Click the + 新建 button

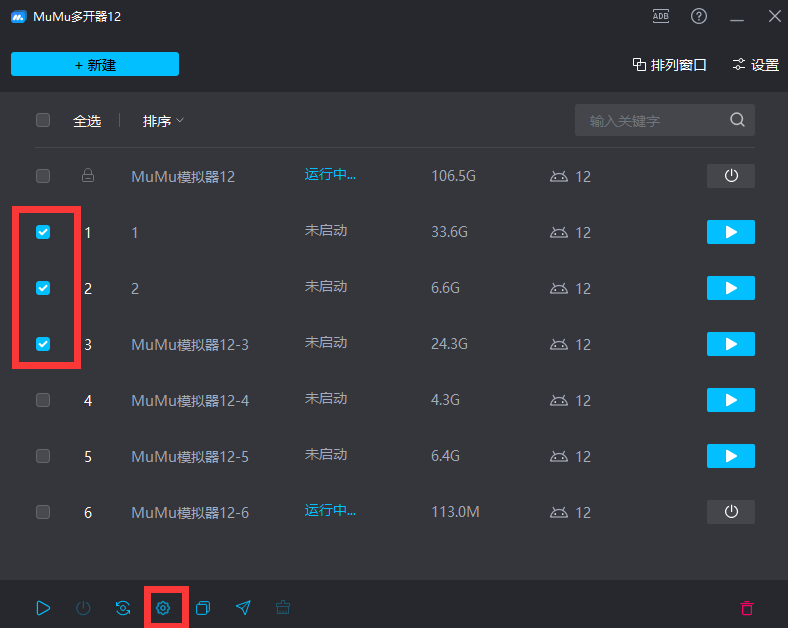[x=95, y=64]
